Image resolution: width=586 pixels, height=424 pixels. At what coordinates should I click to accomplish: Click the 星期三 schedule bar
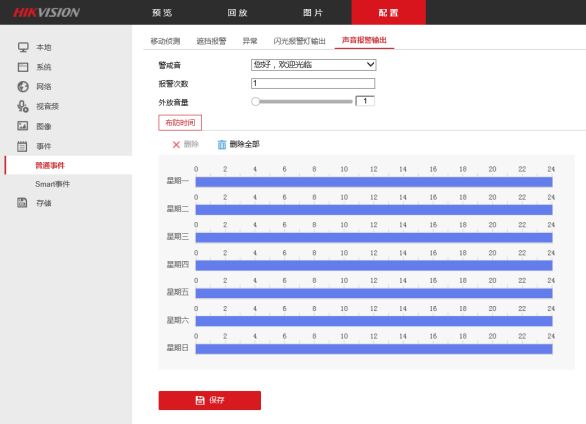coord(374,238)
